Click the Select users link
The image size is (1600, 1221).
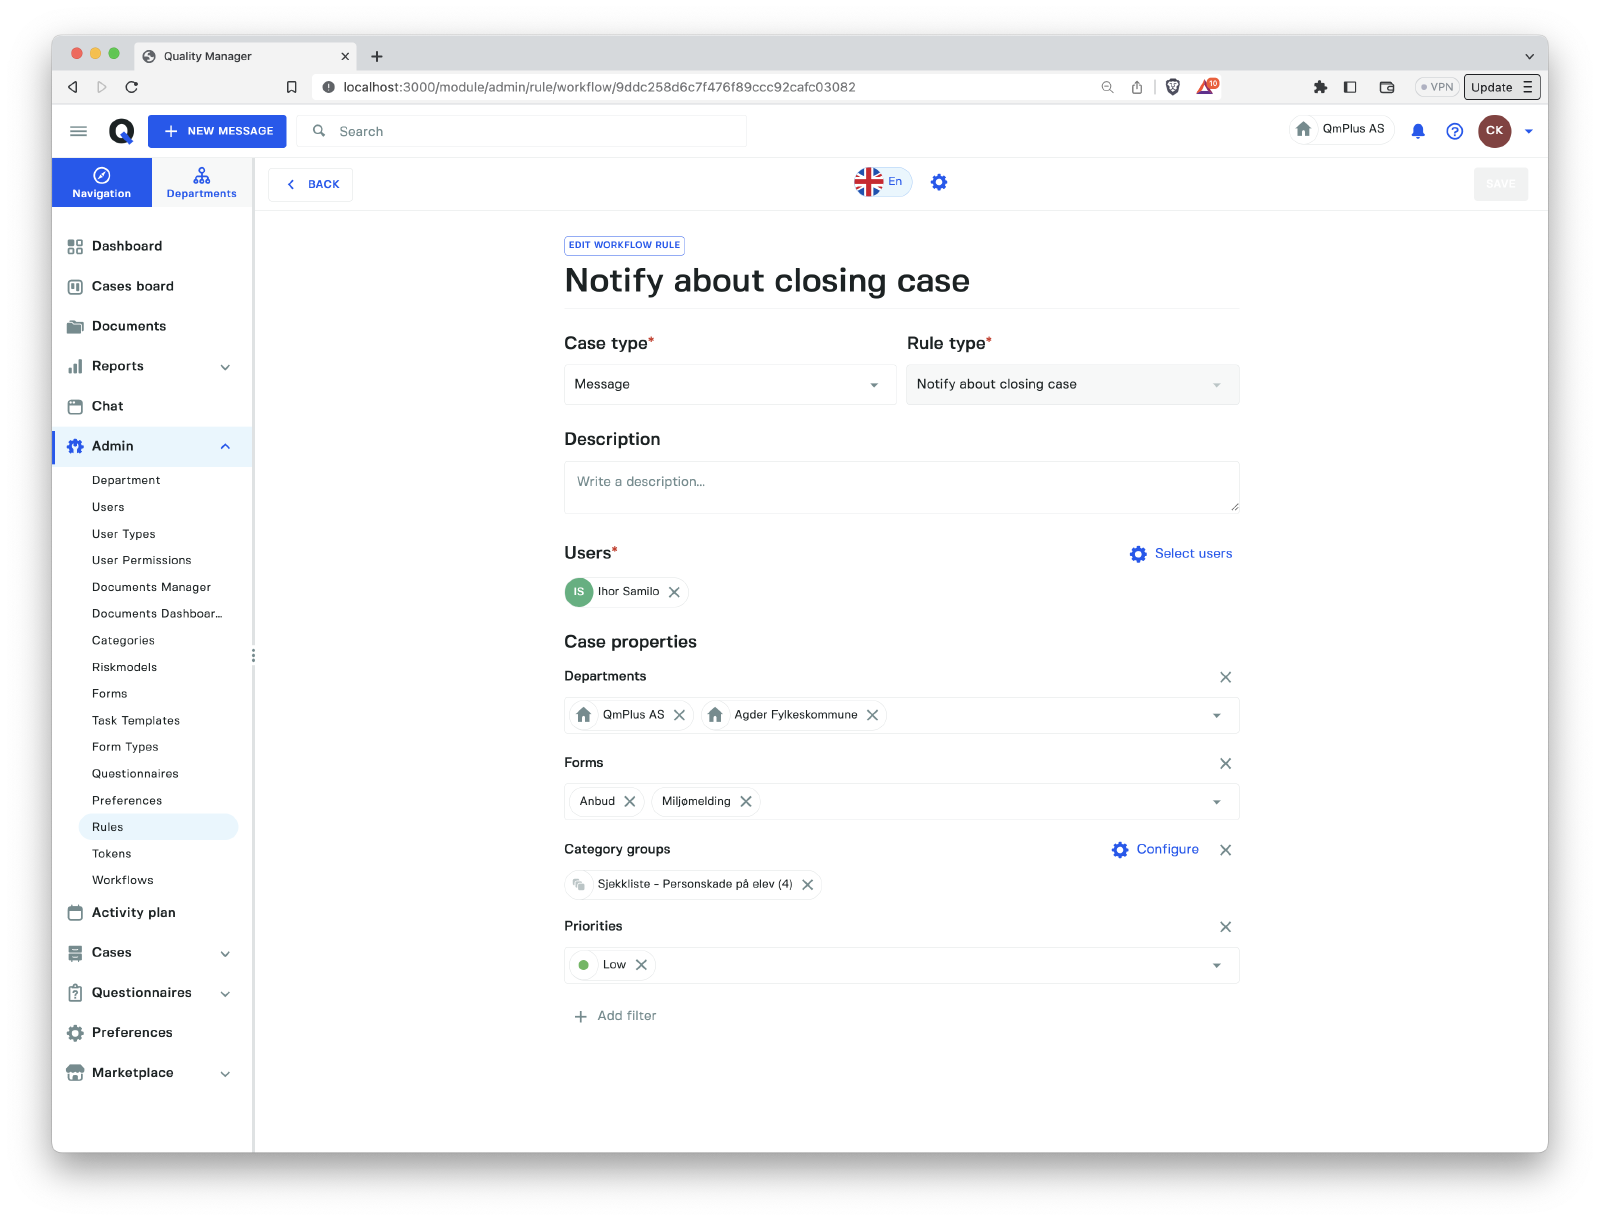pos(1181,554)
